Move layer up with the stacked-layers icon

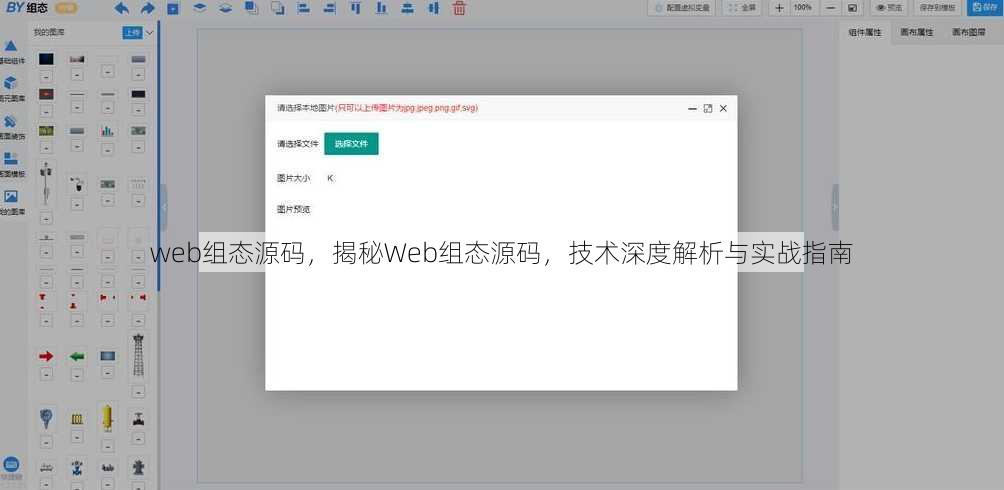point(199,8)
